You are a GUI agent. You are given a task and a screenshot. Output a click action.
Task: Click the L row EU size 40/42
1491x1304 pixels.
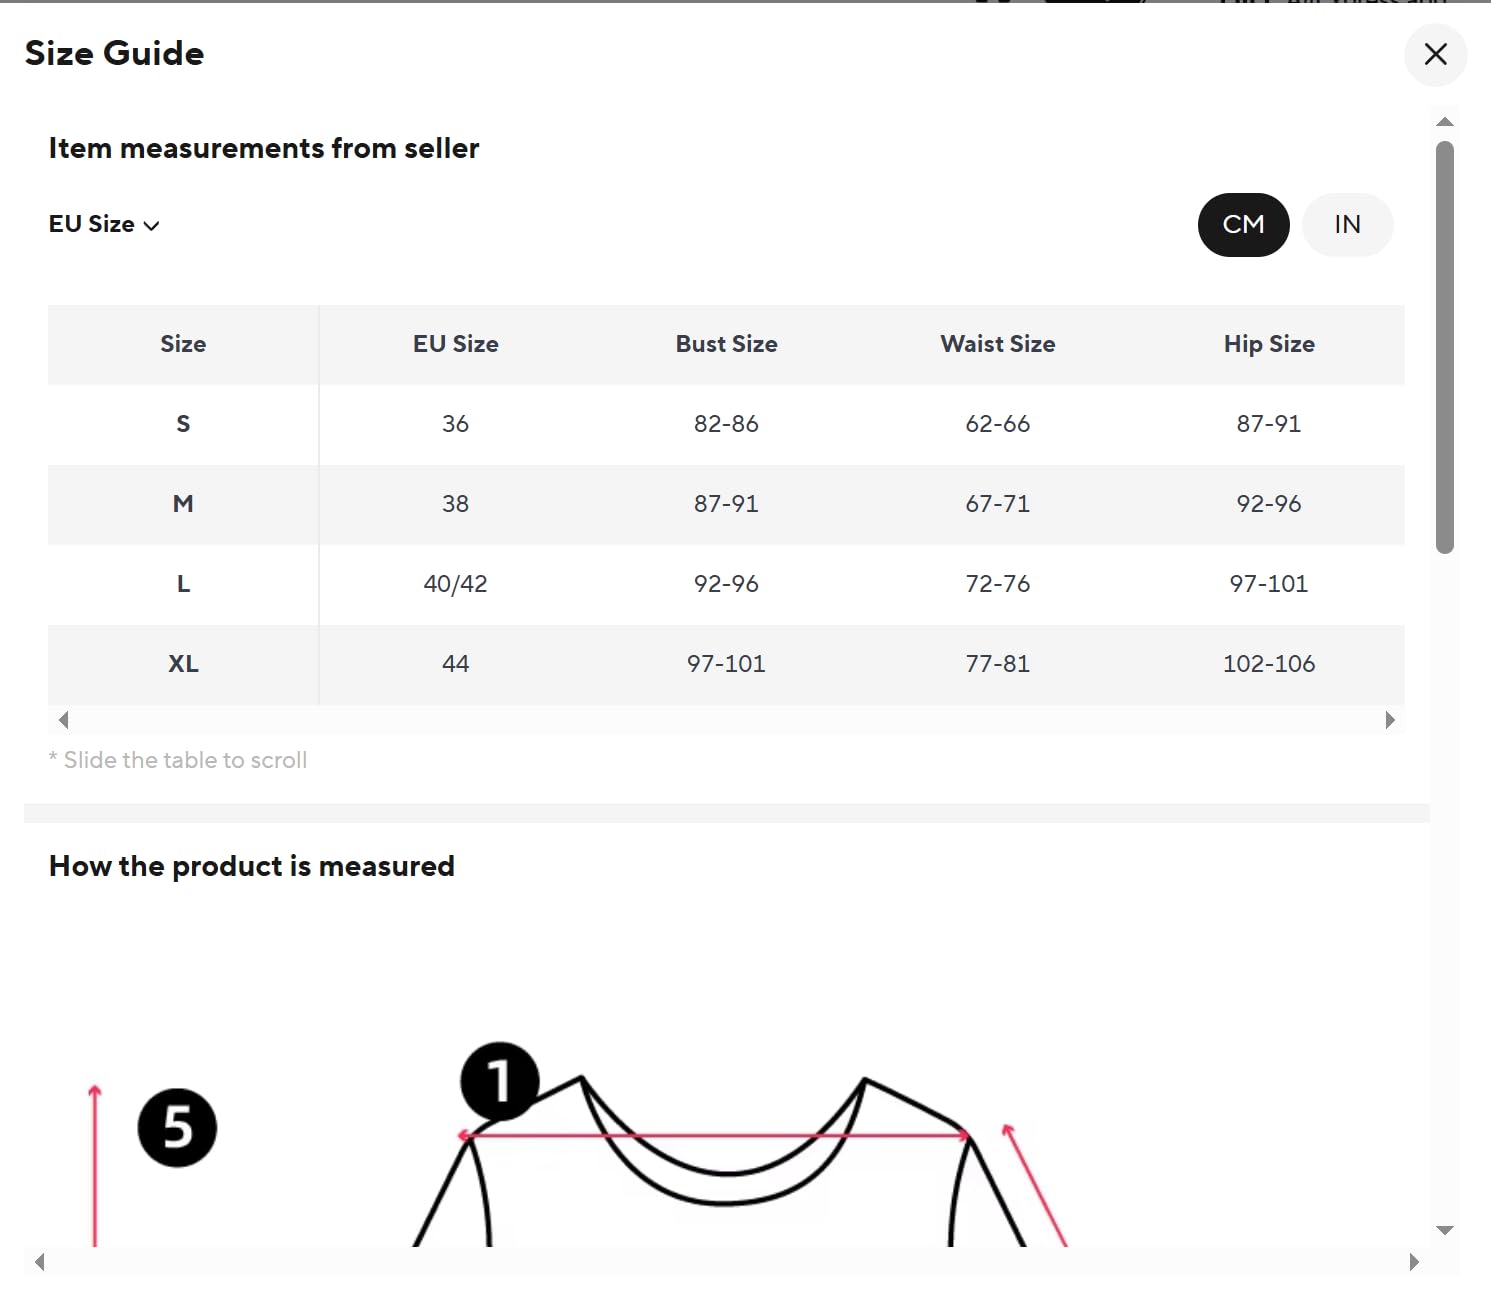[x=455, y=584]
